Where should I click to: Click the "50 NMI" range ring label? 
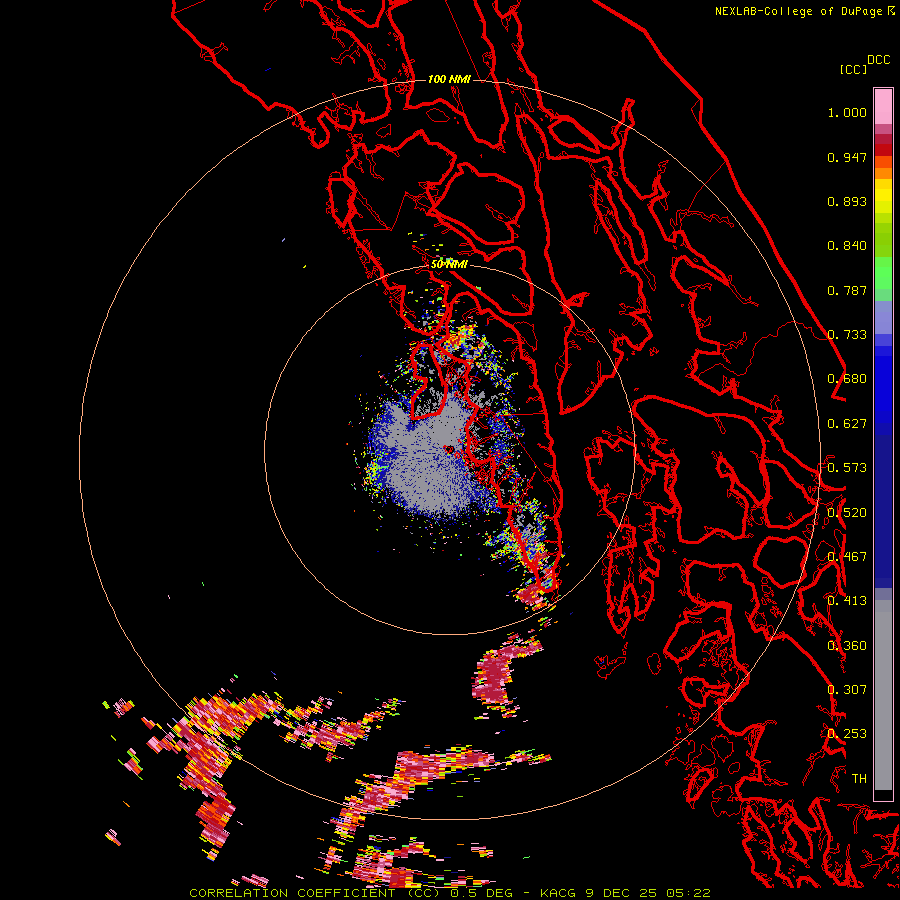[x=449, y=264]
